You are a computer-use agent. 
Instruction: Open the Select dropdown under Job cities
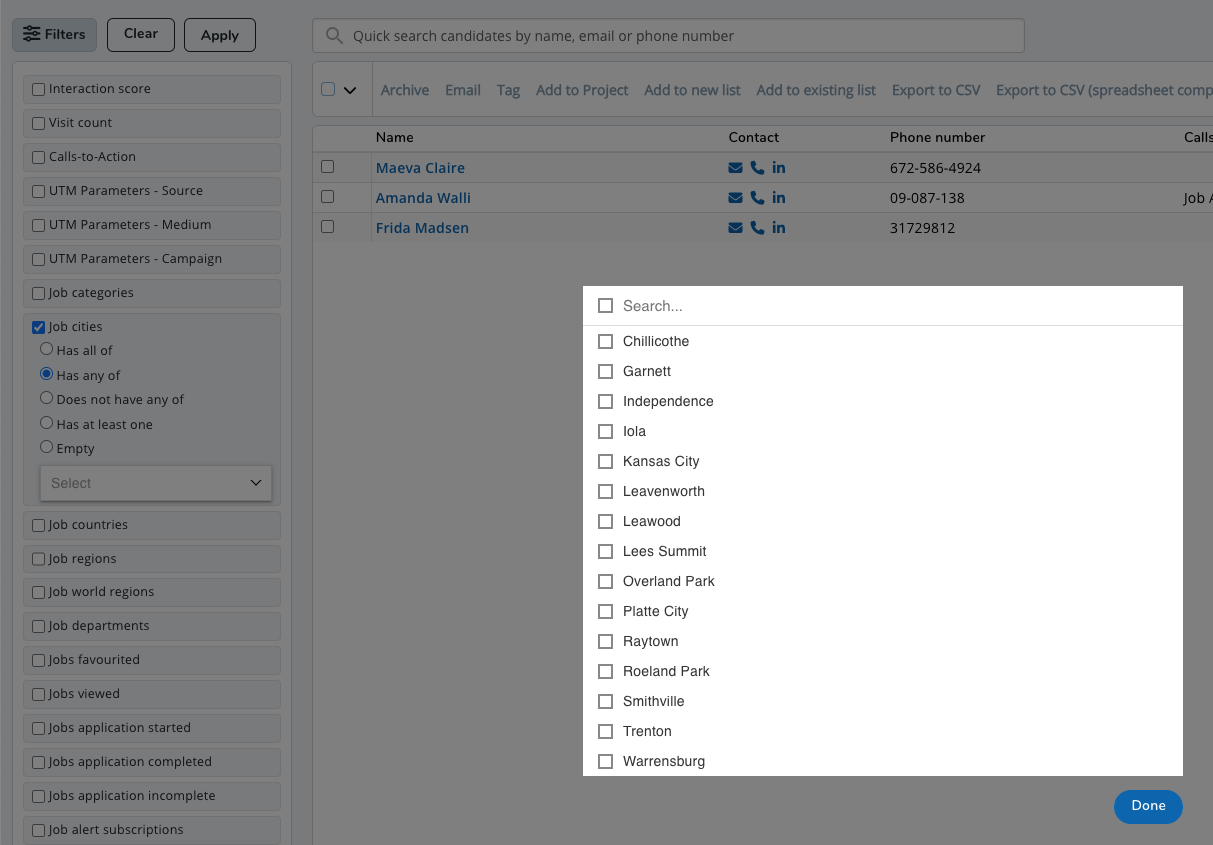155,483
